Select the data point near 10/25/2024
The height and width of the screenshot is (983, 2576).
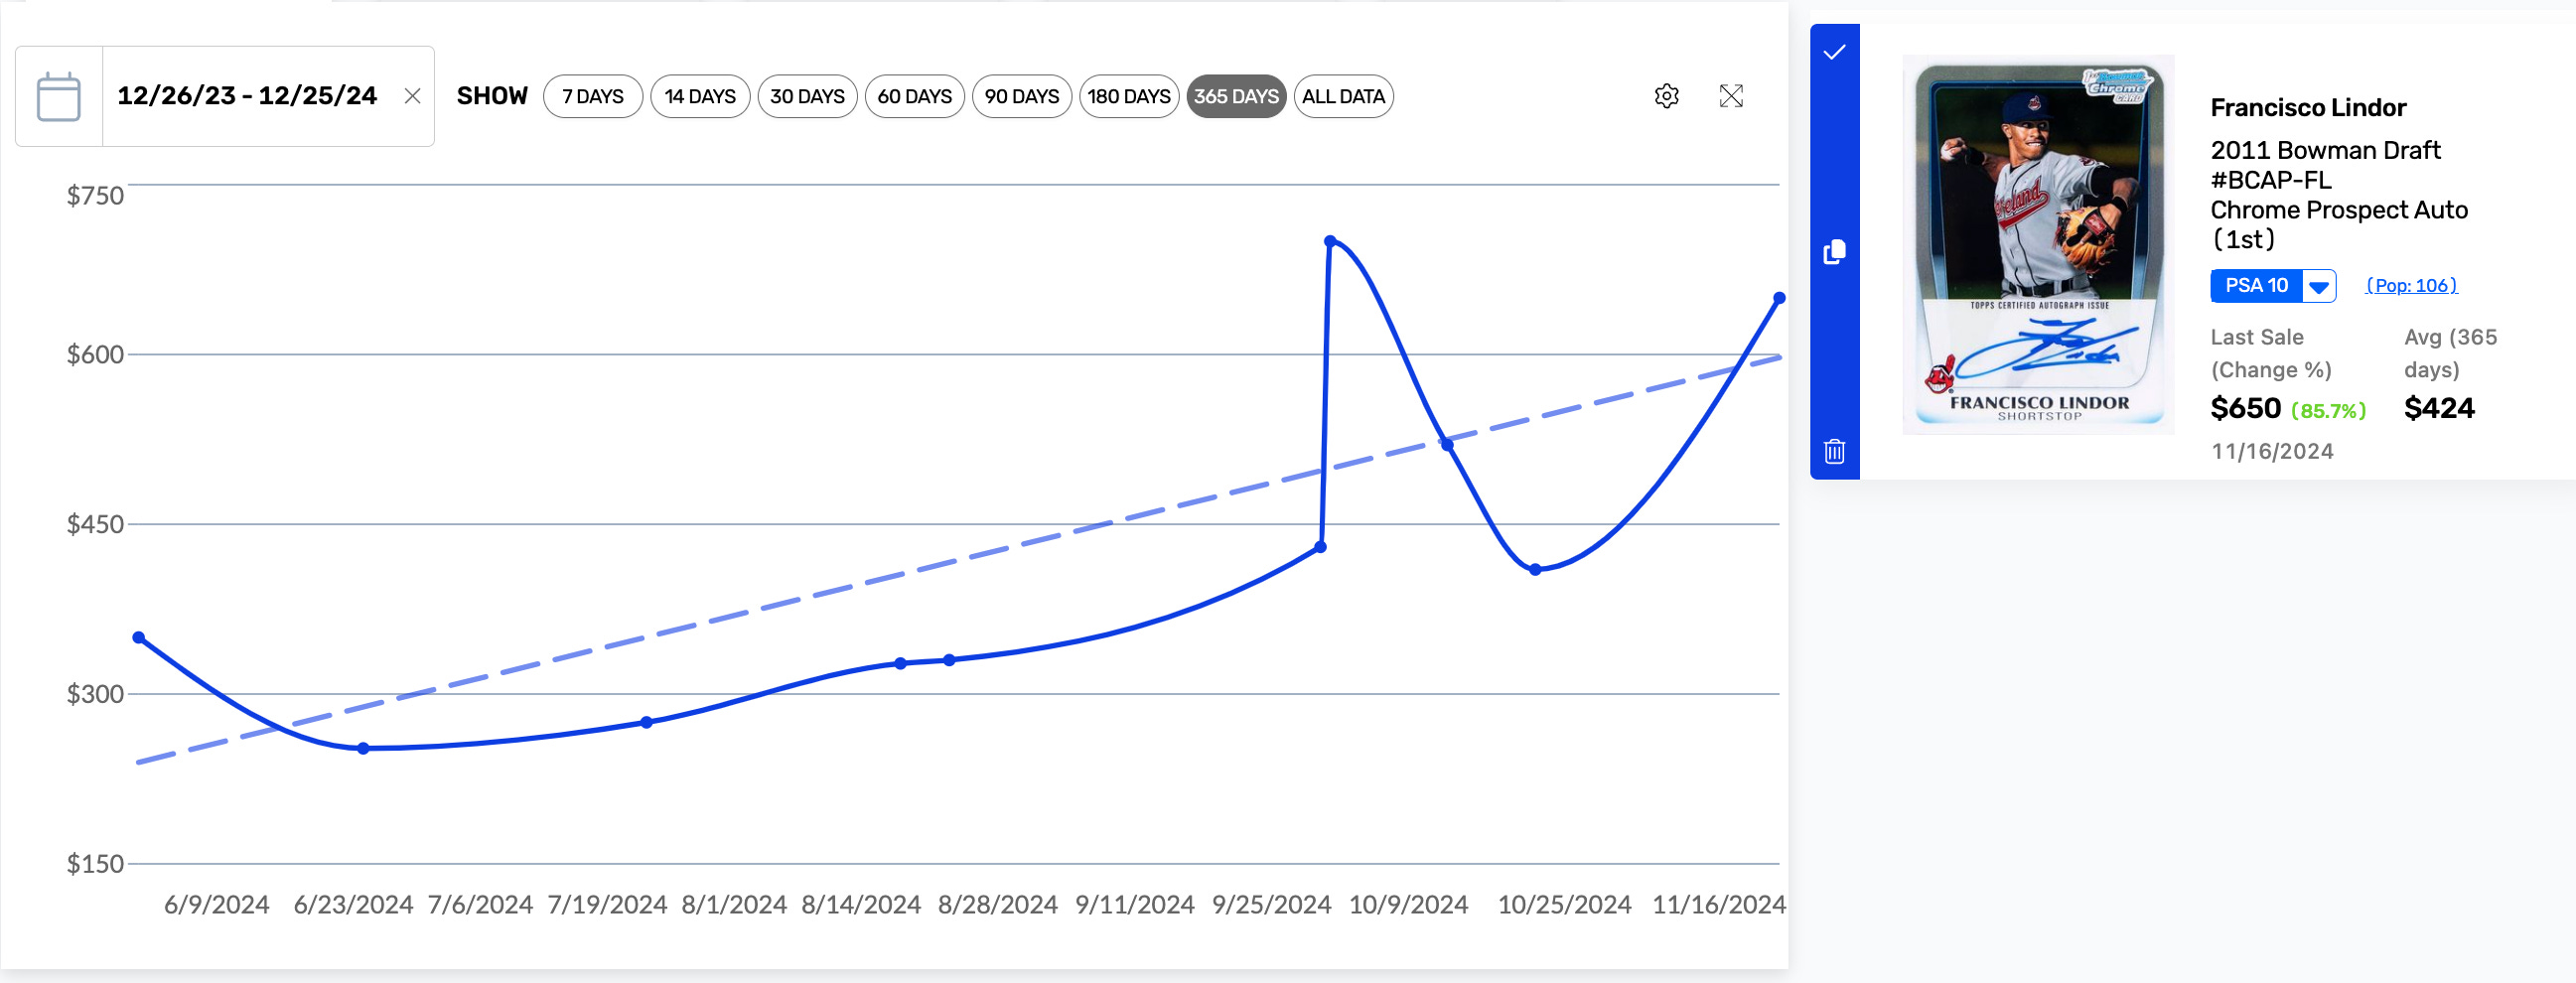[x=1535, y=569]
